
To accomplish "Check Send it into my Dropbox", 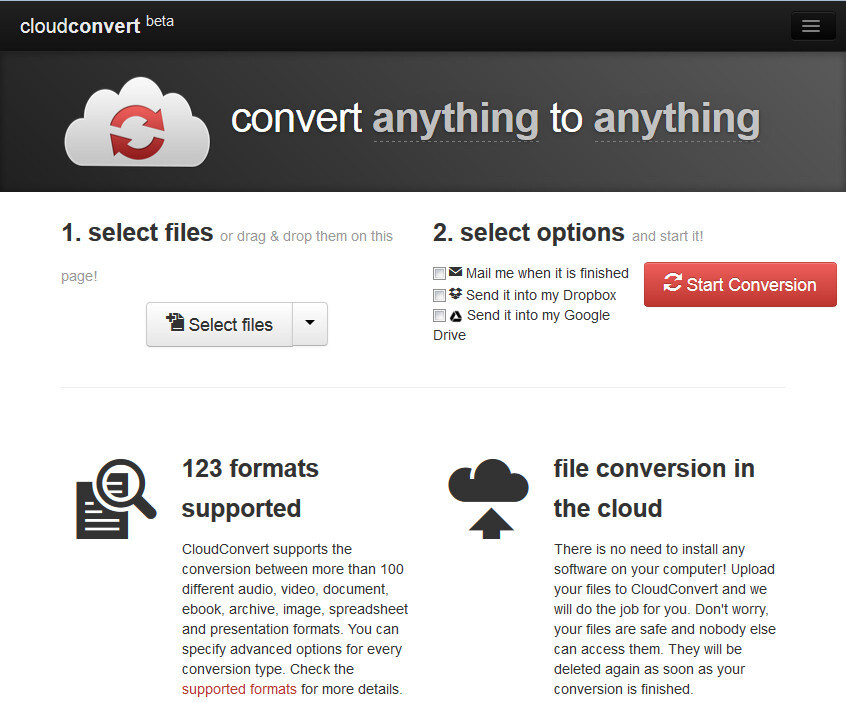I will click(x=438, y=295).
